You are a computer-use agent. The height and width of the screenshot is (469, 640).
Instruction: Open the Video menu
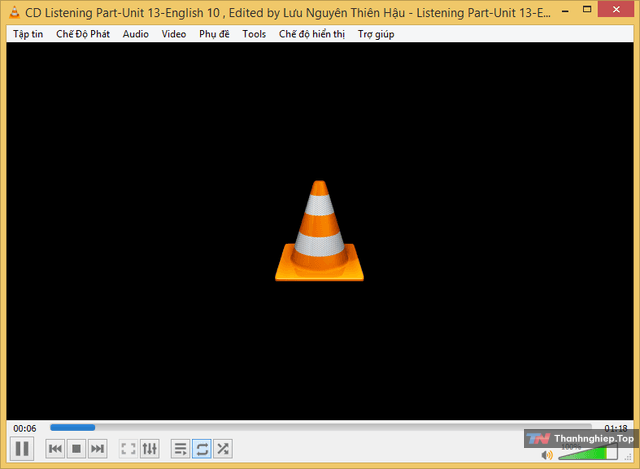(x=174, y=34)
